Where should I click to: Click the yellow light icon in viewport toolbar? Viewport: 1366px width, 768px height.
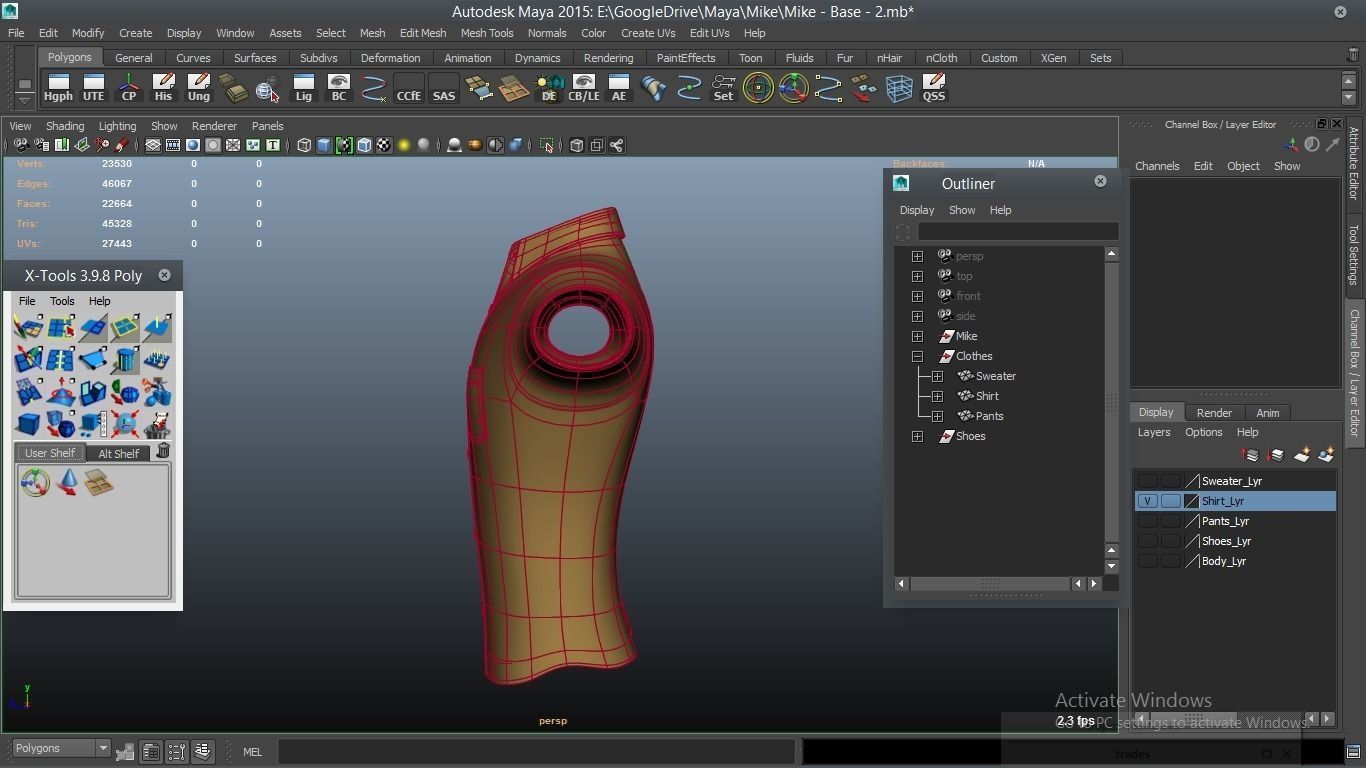pos(404,145)
